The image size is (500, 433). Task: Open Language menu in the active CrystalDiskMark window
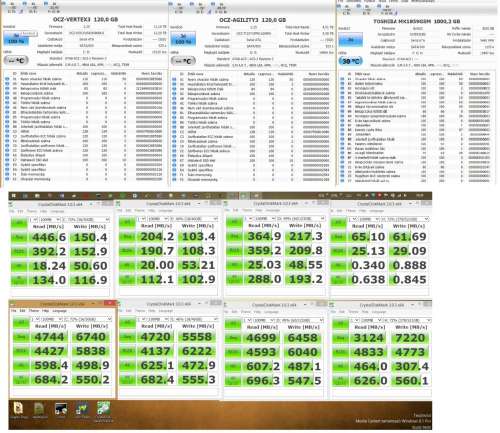pyautogui.click(x=60, y=311)
